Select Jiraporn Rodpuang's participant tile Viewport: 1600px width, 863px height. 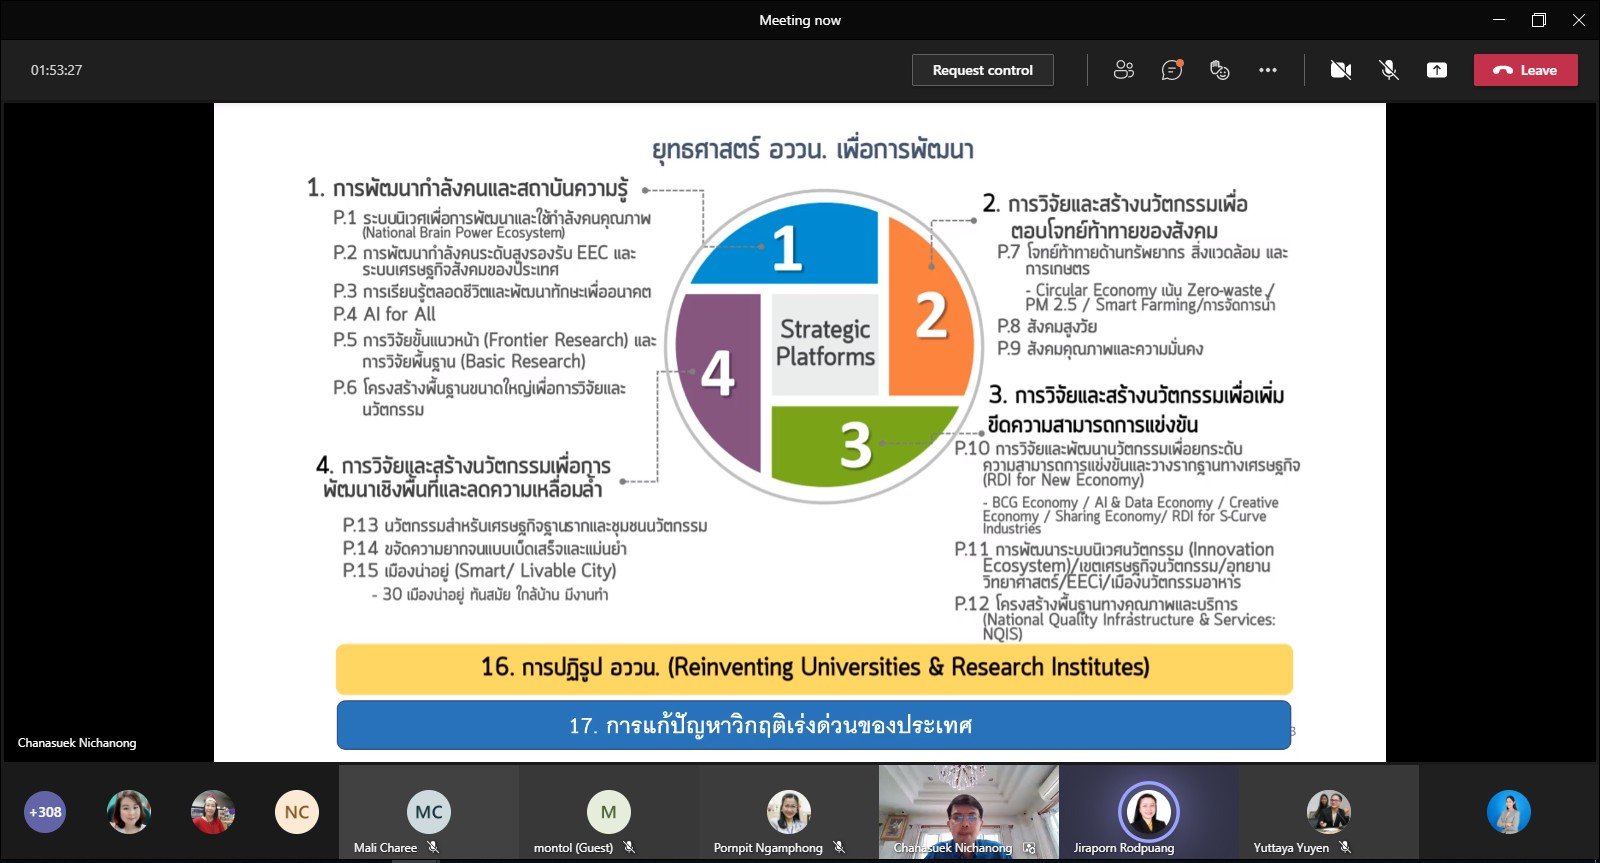1148,812
